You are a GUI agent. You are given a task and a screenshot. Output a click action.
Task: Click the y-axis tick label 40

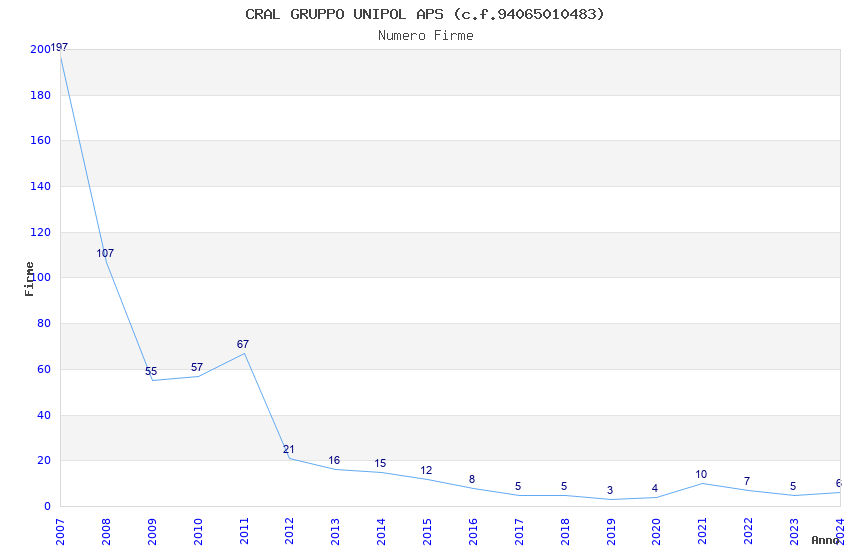coord(44,416)
